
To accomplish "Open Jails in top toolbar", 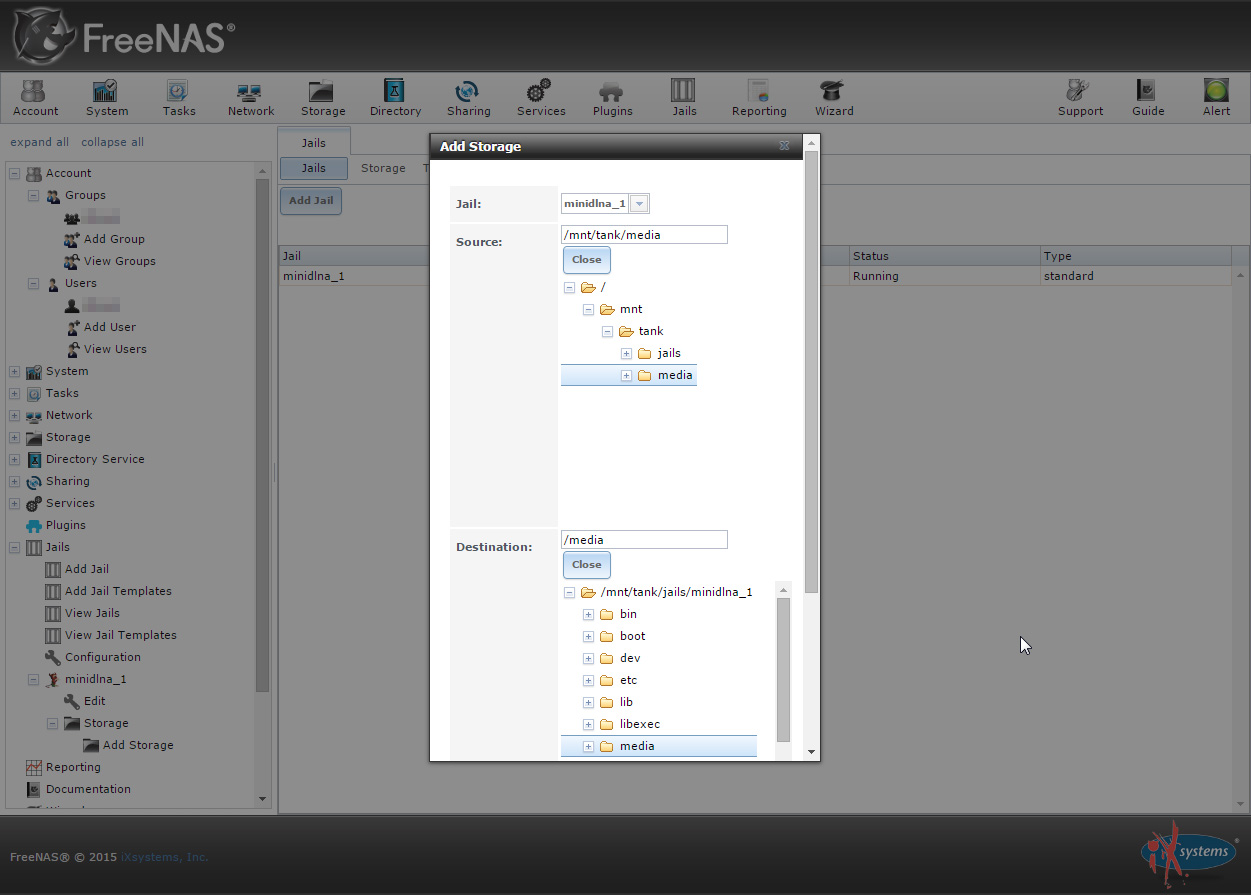I will click(684, 98).
